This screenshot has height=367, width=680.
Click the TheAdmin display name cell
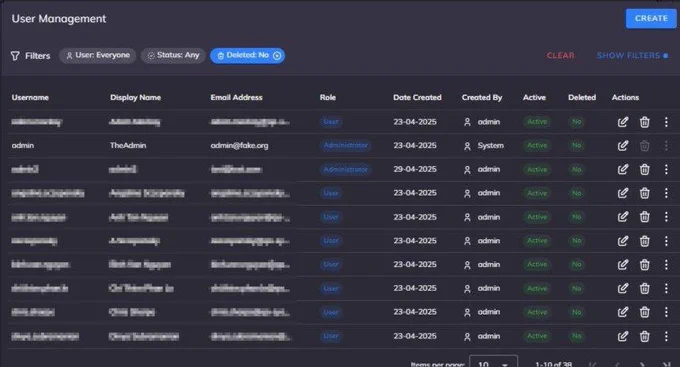click(128, 146)
